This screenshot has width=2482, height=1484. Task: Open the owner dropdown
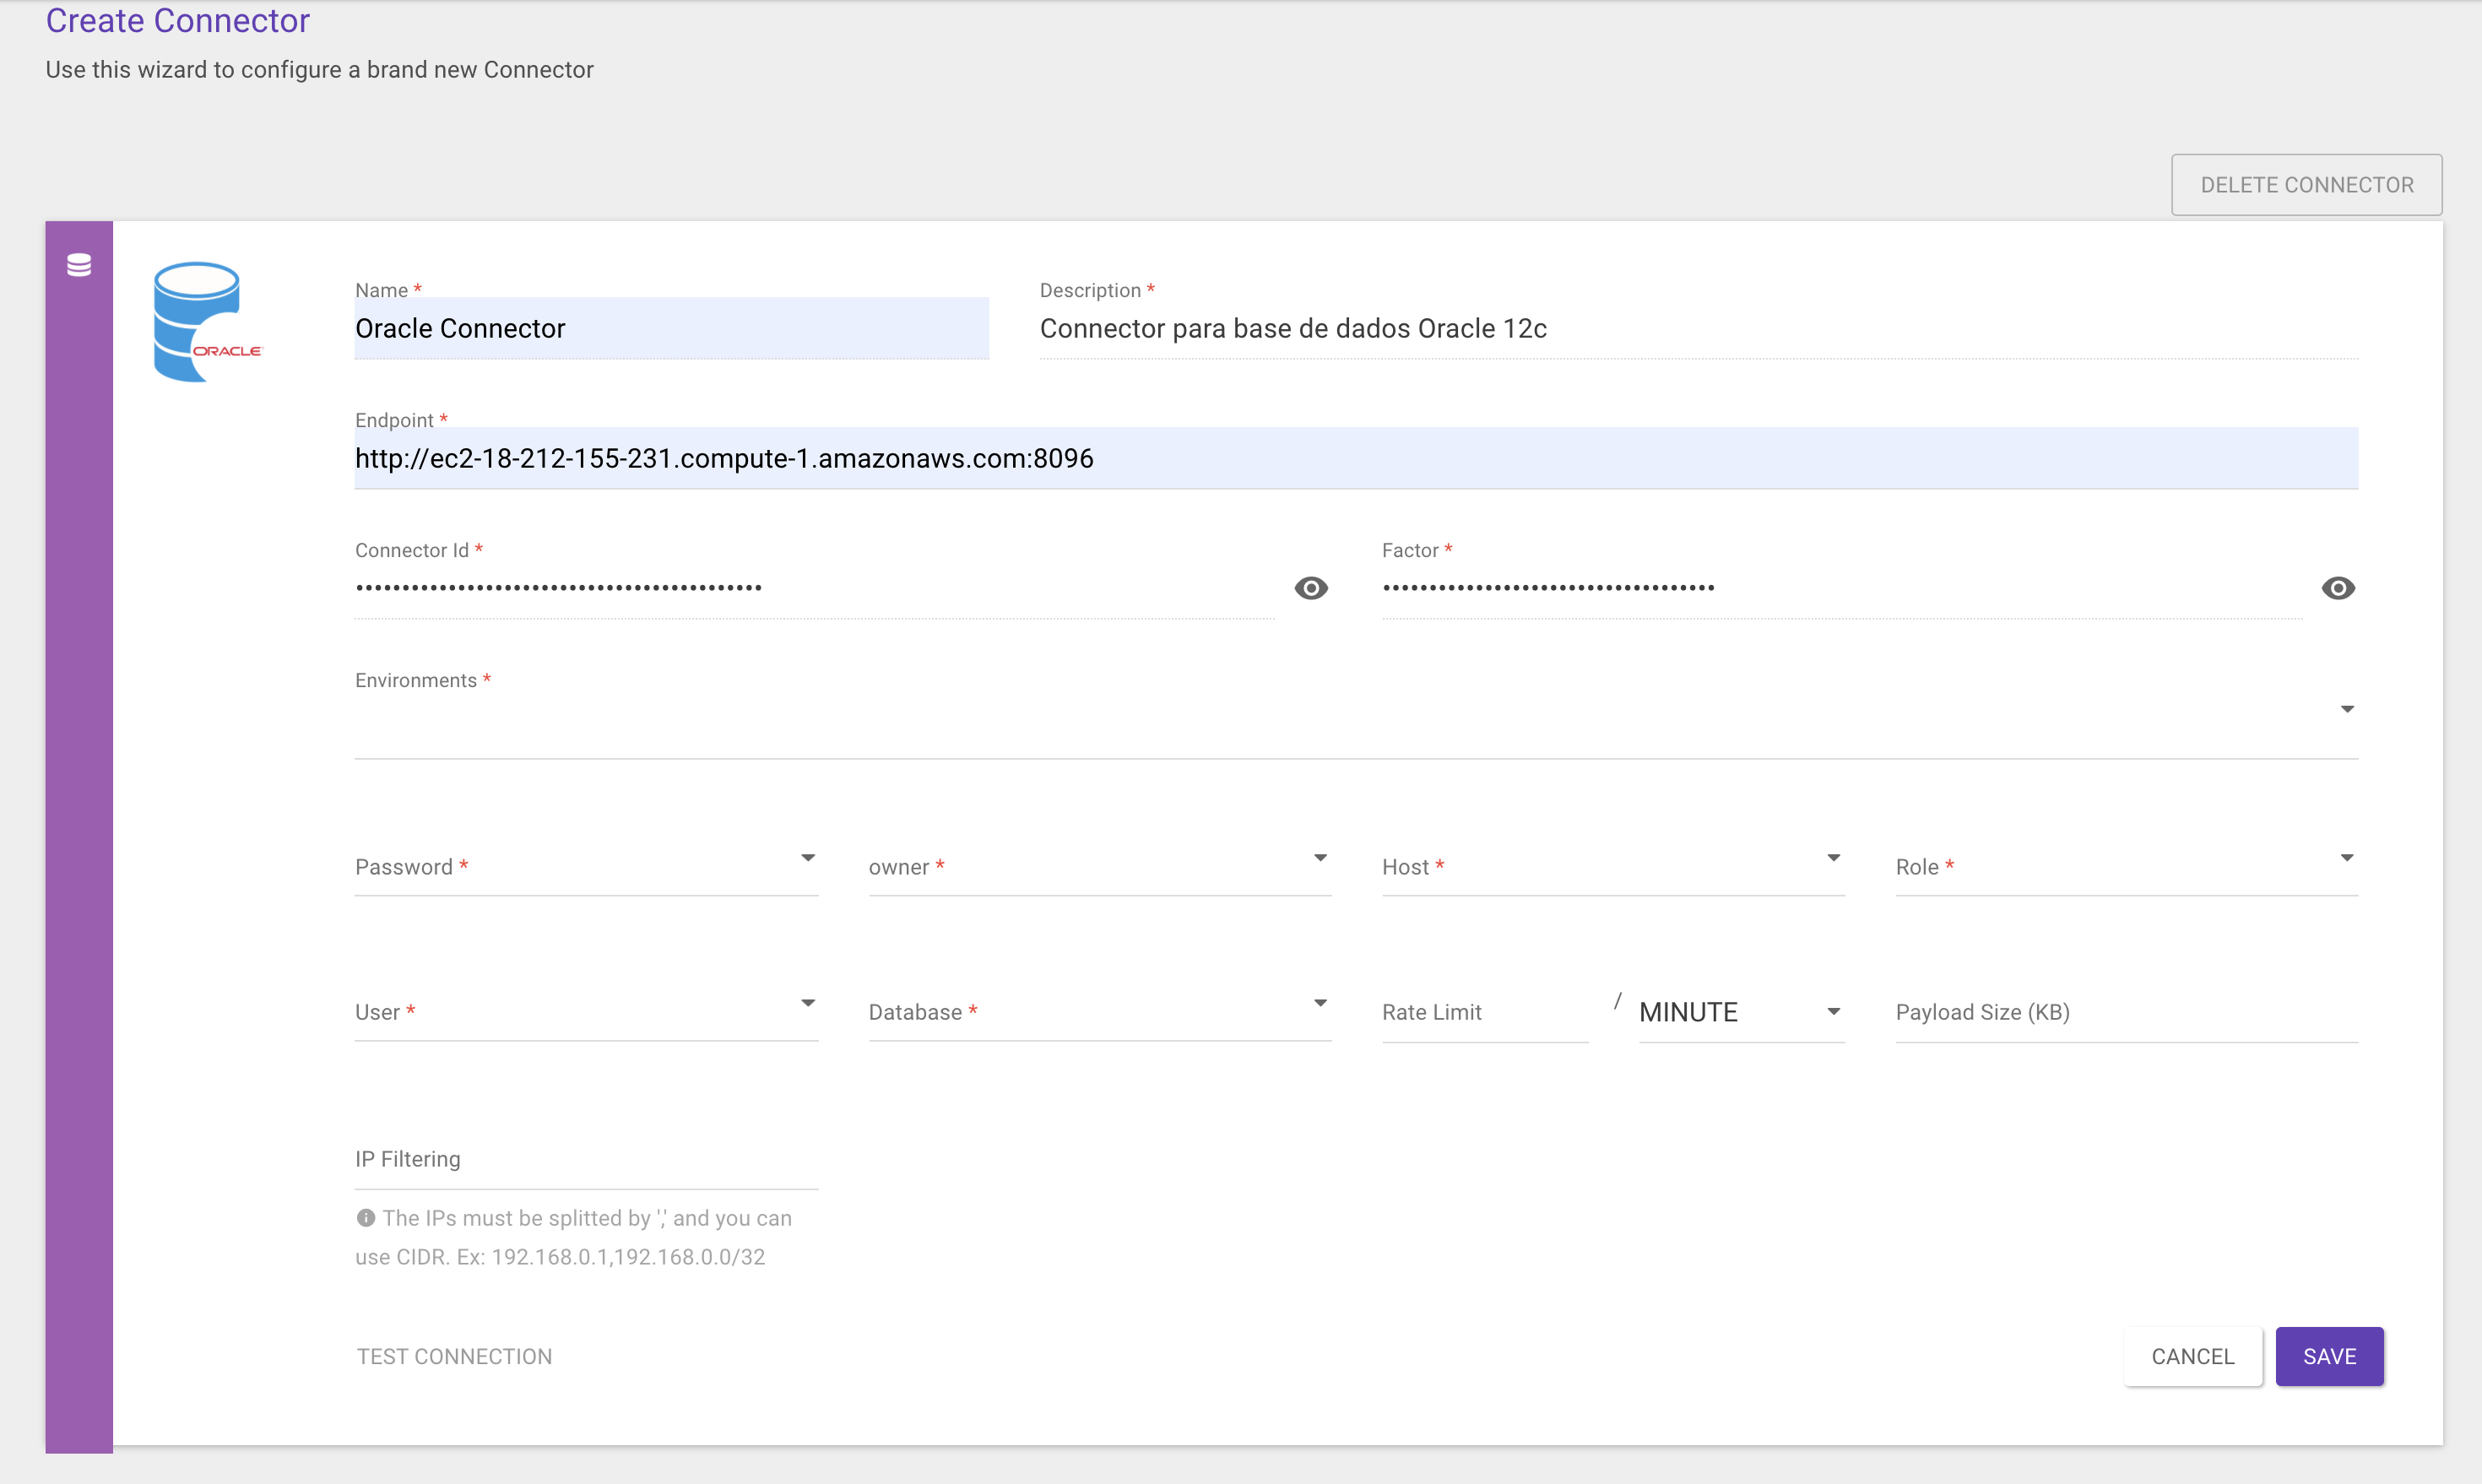point(1320,857)
